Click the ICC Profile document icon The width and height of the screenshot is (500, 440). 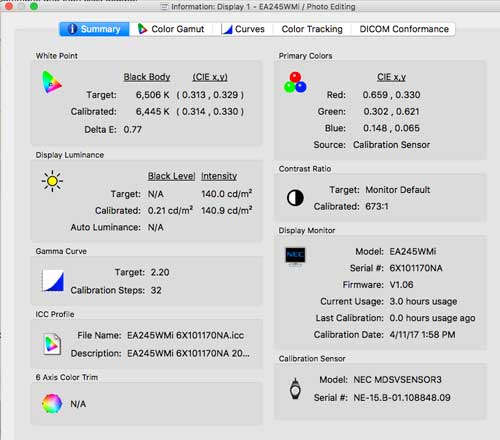52,344
